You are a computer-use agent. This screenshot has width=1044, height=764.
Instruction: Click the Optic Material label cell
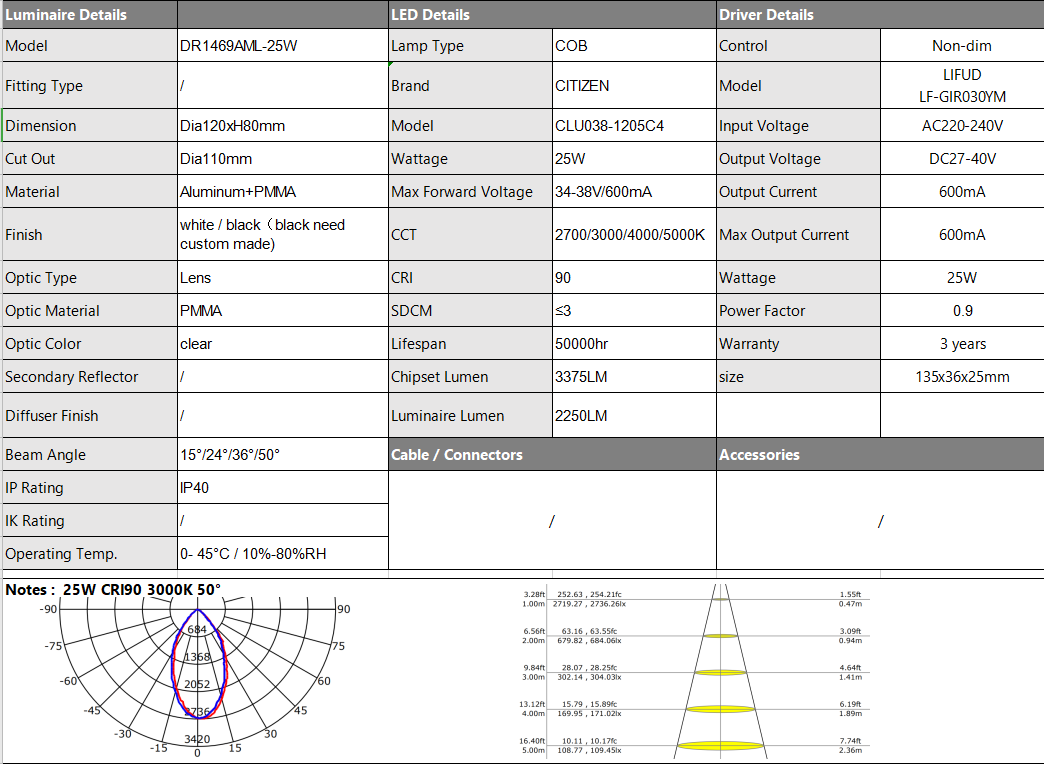tap(90, 310)
